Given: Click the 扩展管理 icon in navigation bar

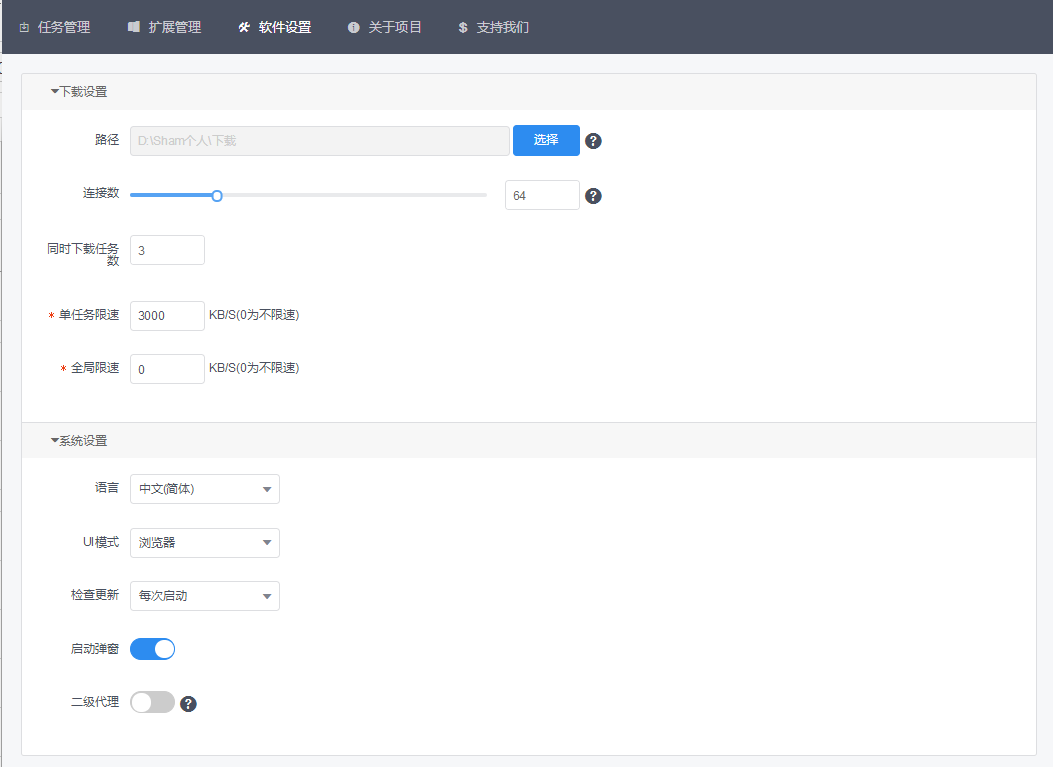Looking at the screenshot, I should pyautogui.click(x=134, y=28).
